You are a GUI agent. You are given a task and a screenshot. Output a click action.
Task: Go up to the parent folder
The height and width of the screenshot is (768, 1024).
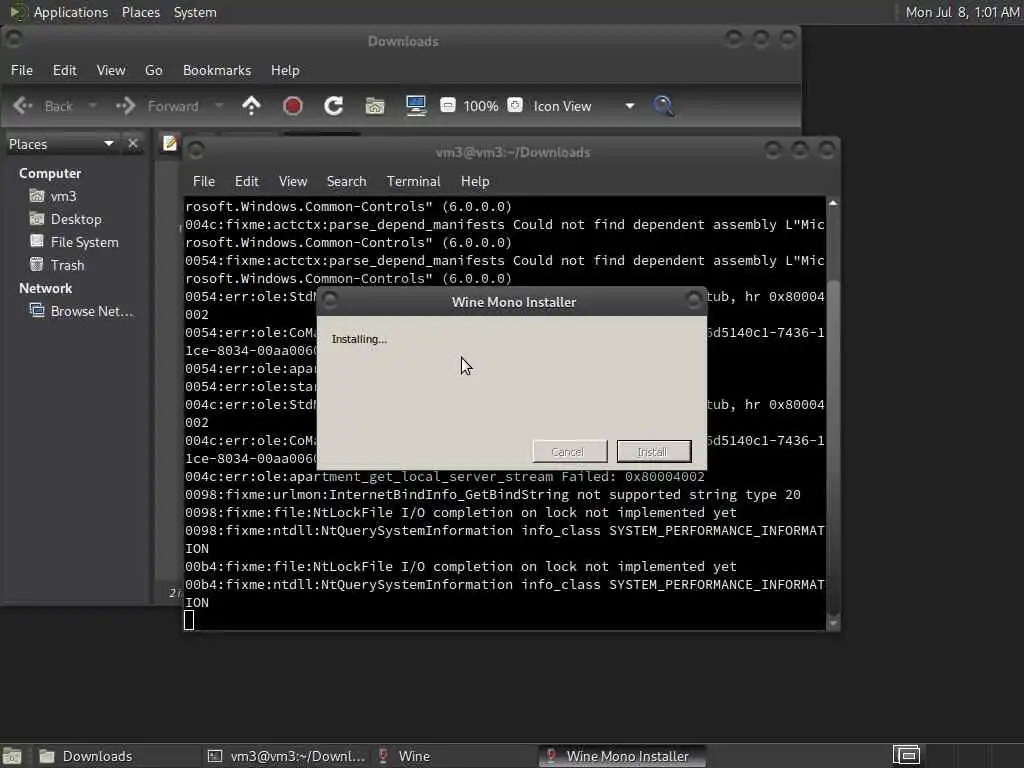pos(251,106)
